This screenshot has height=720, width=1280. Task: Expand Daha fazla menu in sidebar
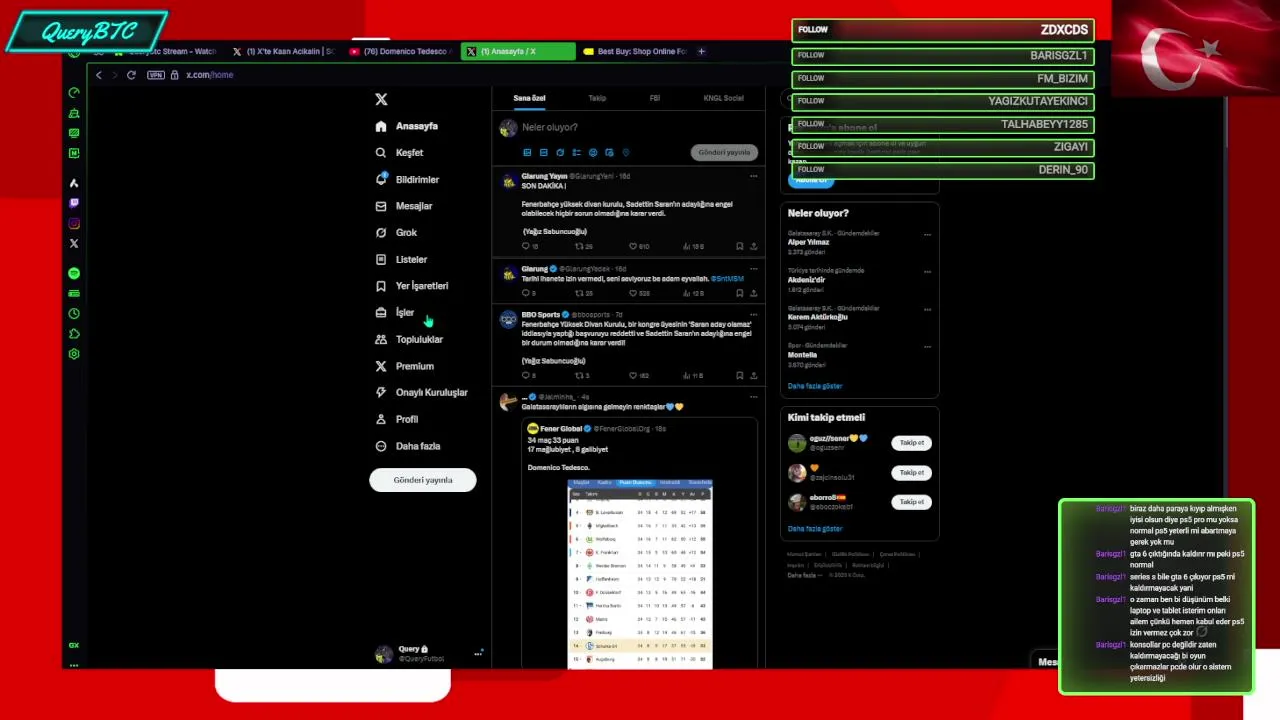point(408,446)
